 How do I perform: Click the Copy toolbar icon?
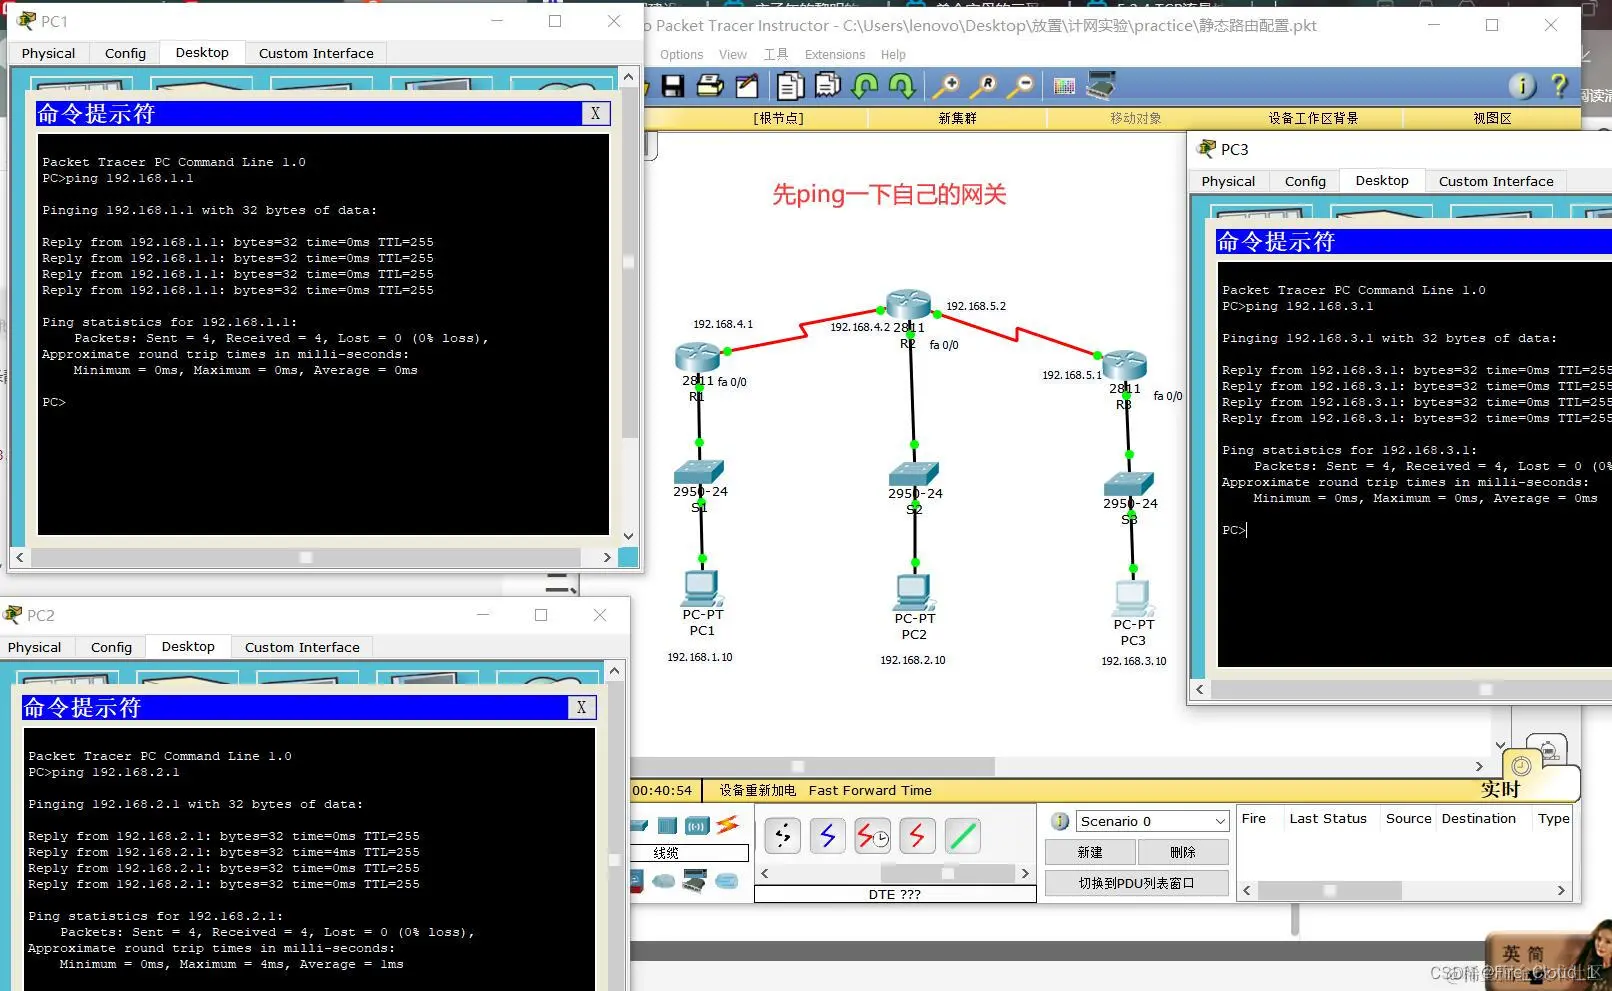click(790, 86)
